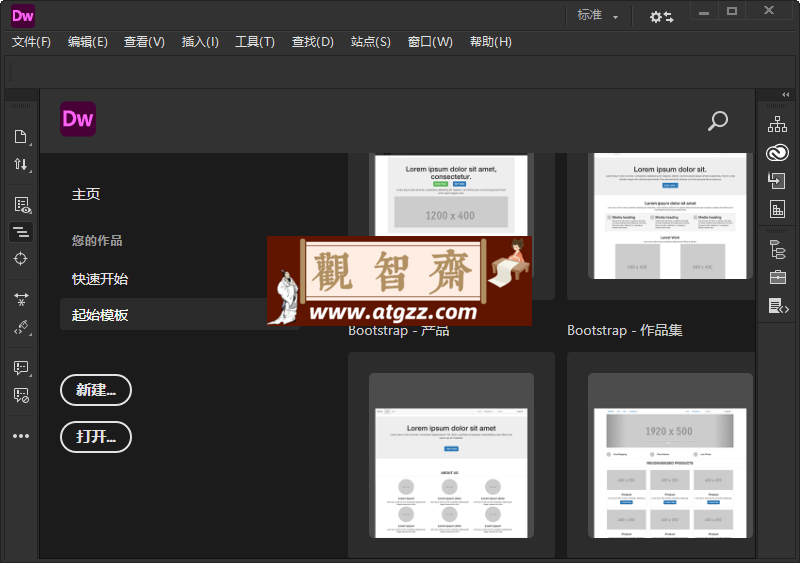This screenshot has height=563, width=800.
Task: Open the Insert (插入) menu
Action: pos(200,42)
